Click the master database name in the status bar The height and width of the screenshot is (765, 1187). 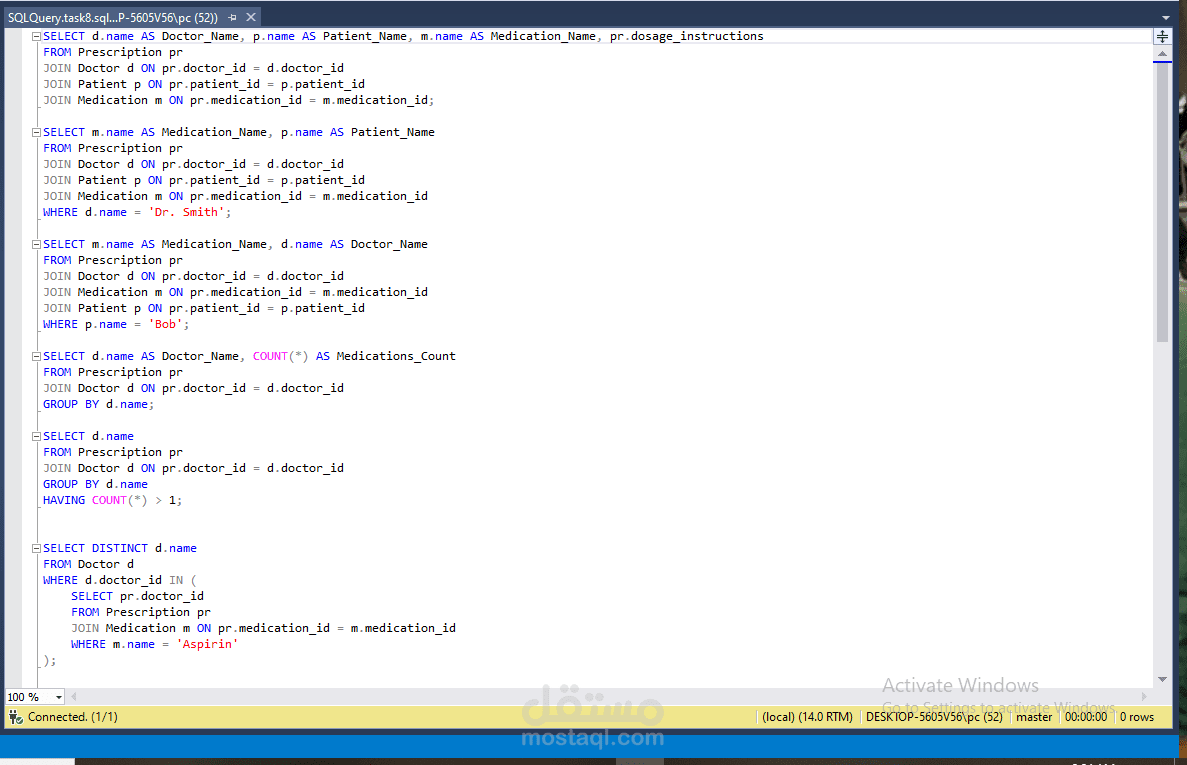pyautogui.click(x=1033, y=717)
